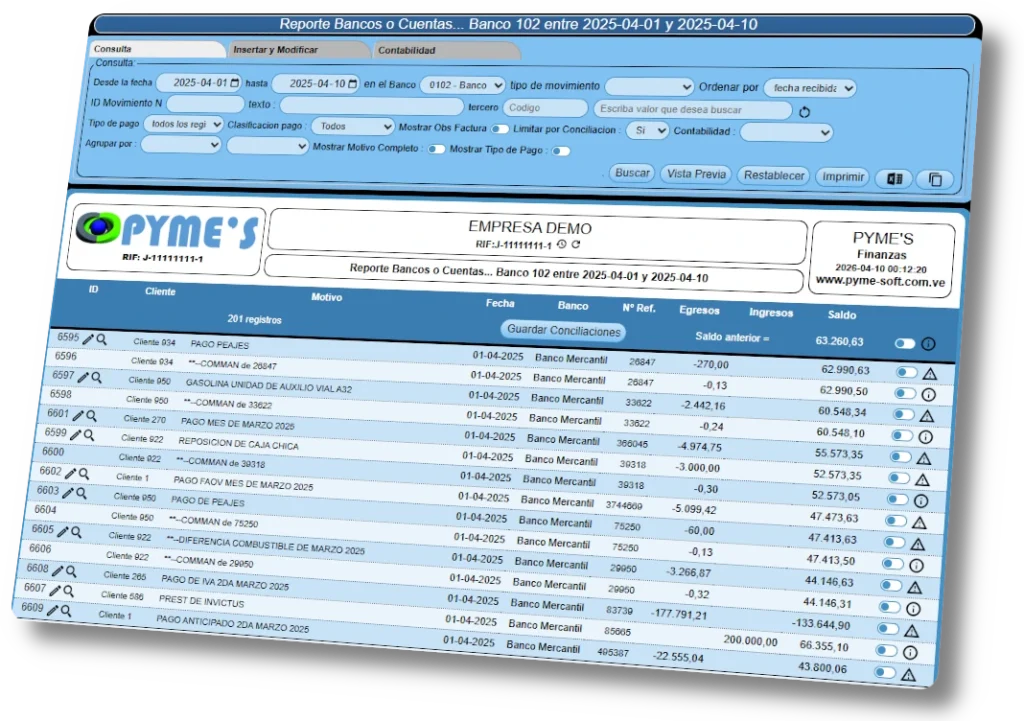1024x721 pixels.
Task: Open the 'Clasificacion pago' dropdown
Action: tap(351, 126)
